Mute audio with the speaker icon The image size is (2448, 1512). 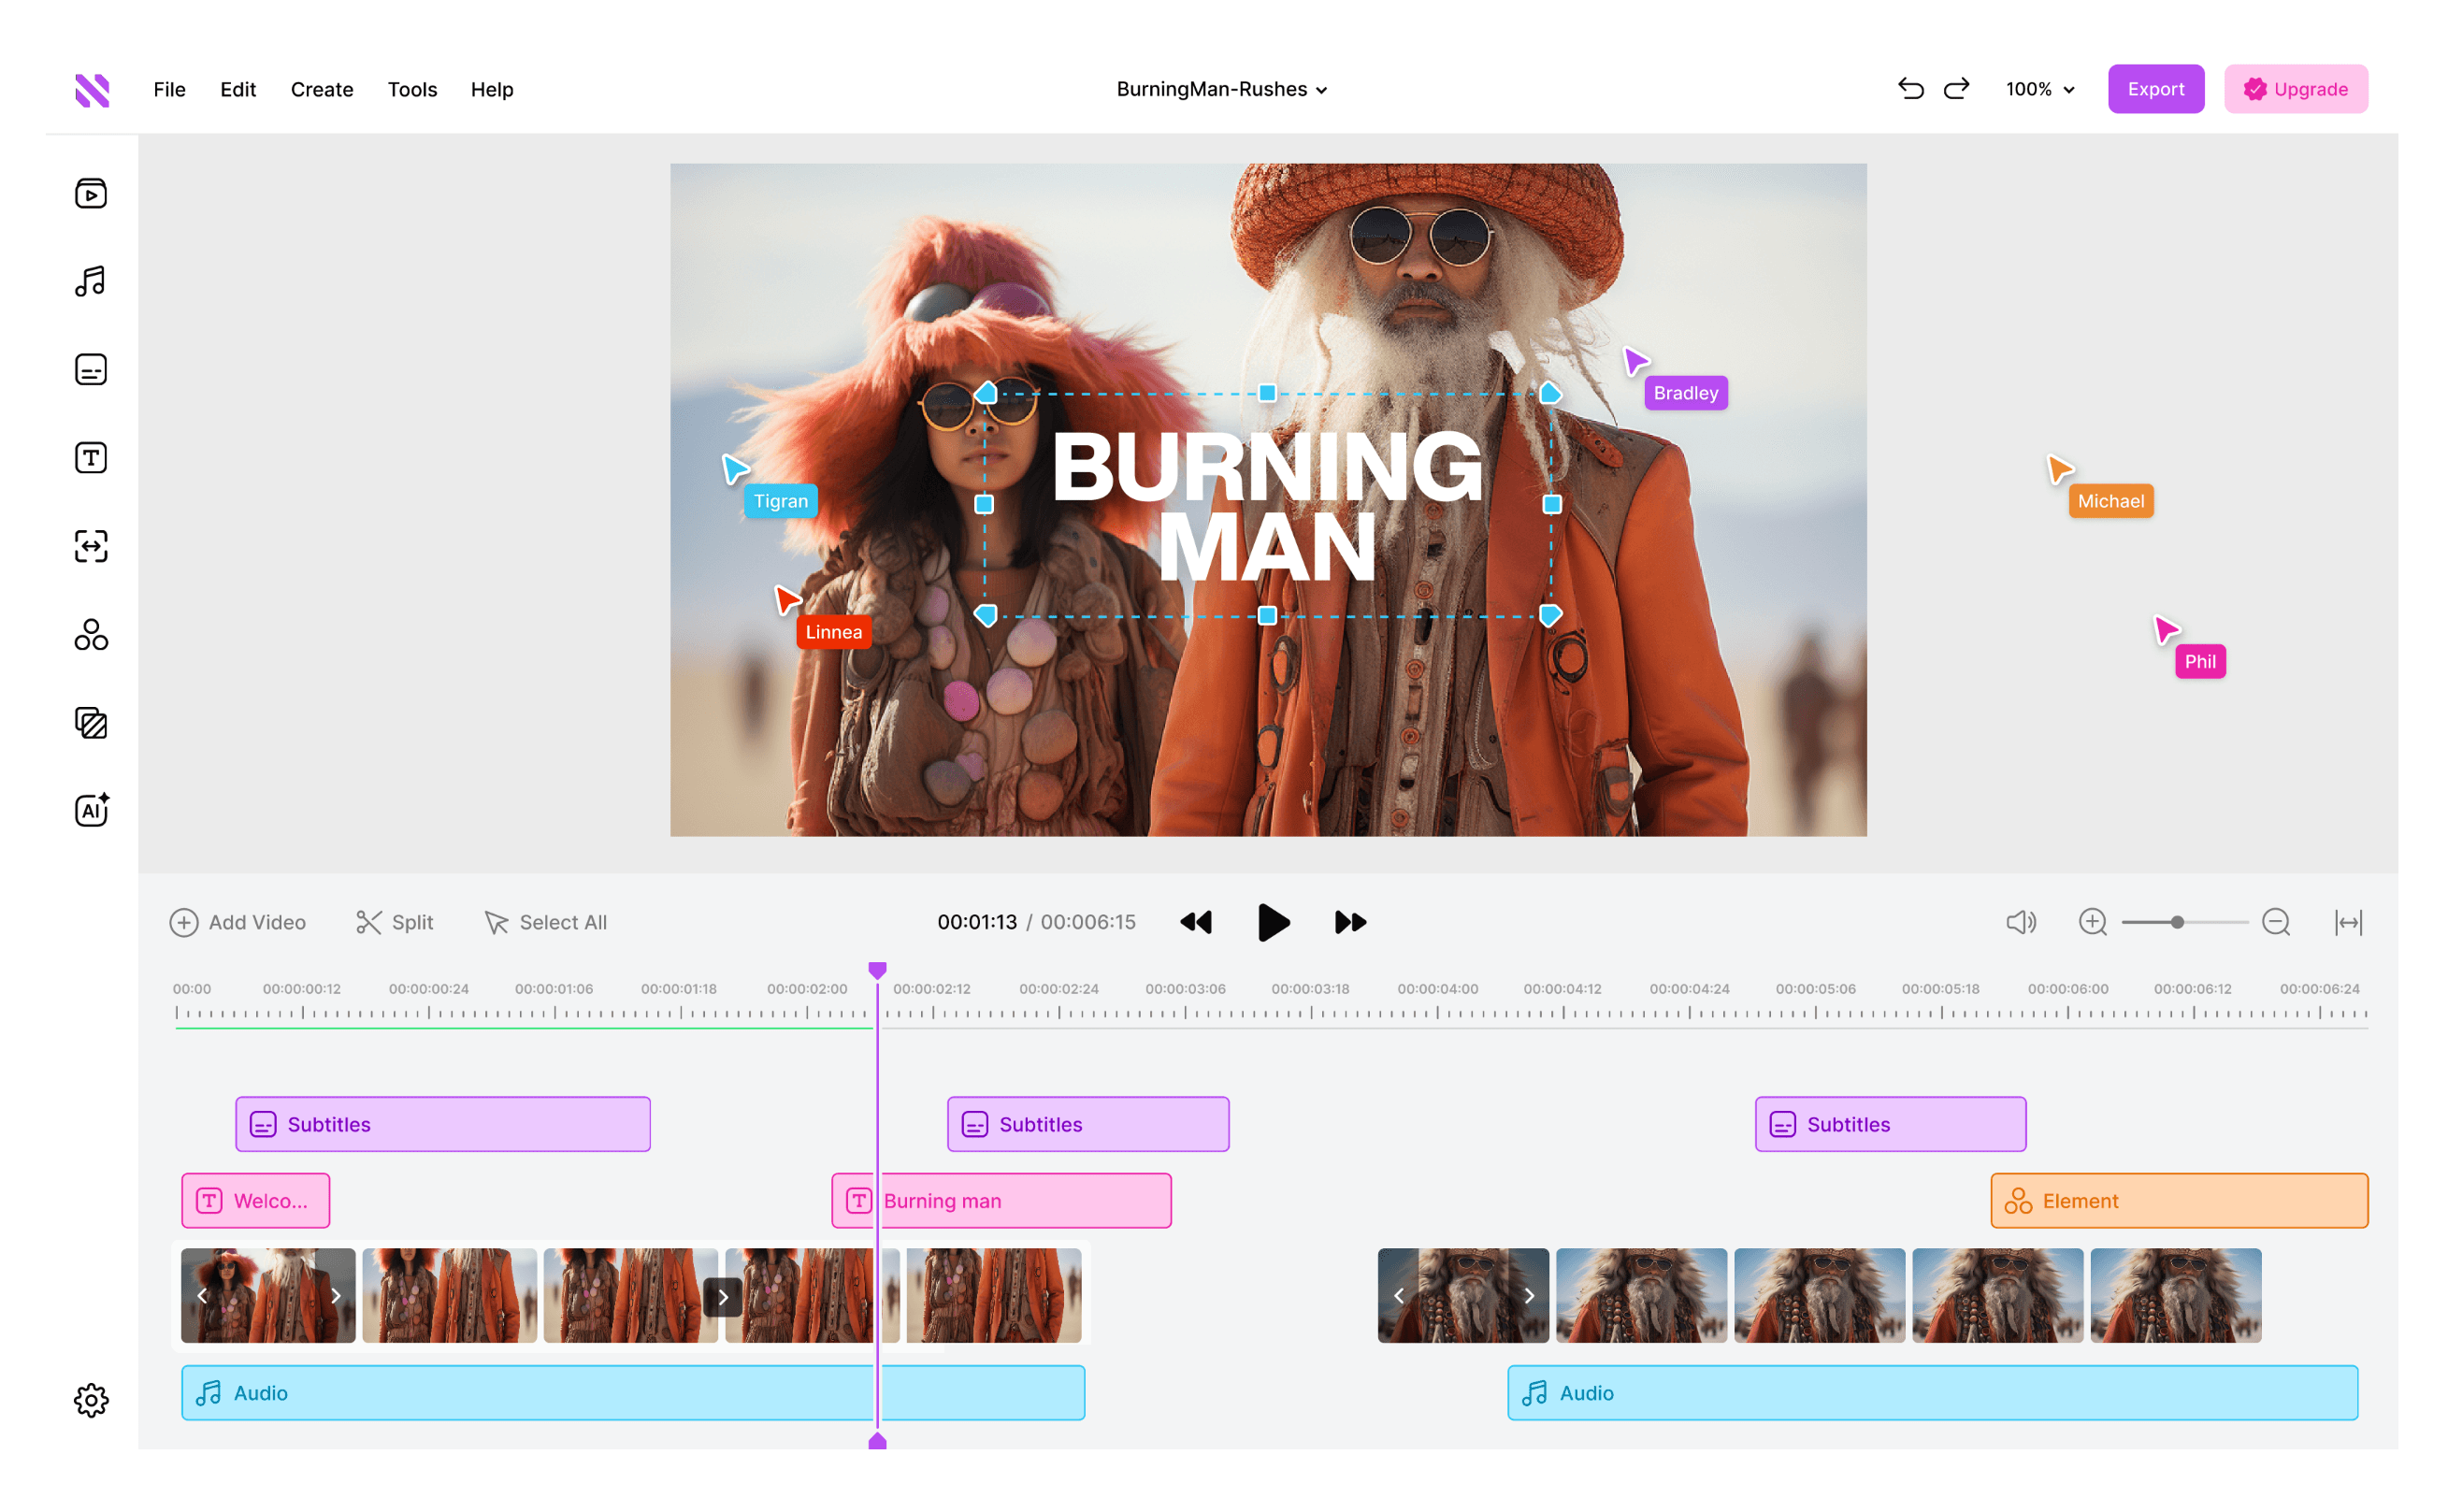2020,922
